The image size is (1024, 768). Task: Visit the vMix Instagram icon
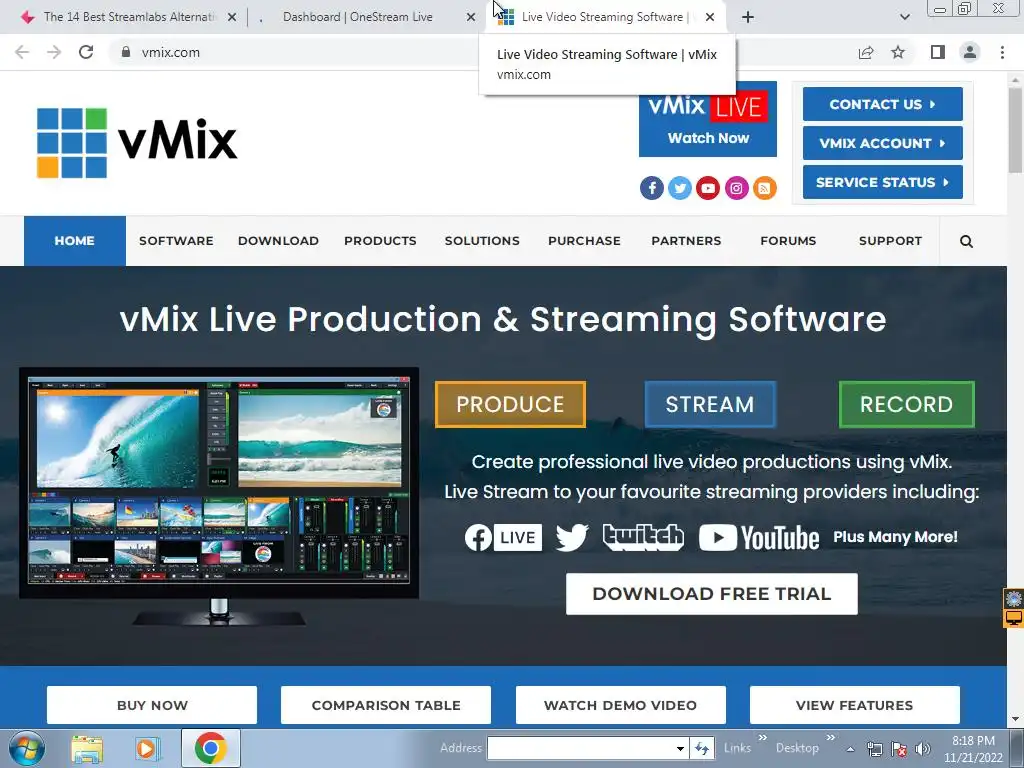(x=736, y=188)
